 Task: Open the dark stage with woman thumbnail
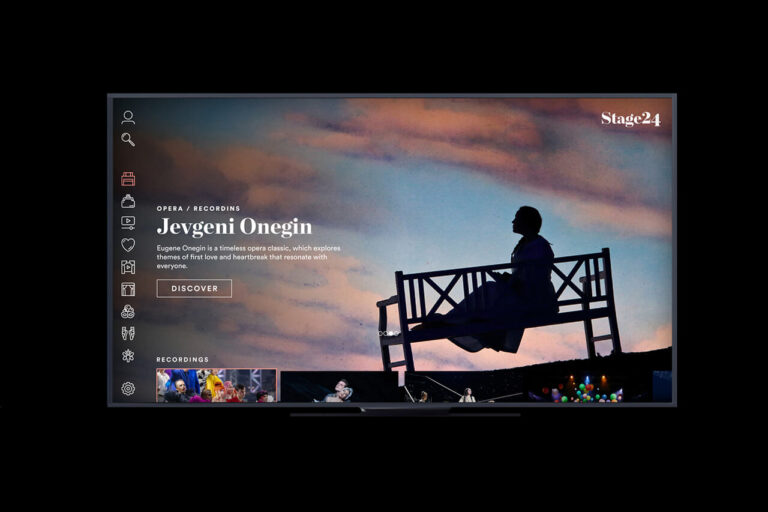coord(463,387)
